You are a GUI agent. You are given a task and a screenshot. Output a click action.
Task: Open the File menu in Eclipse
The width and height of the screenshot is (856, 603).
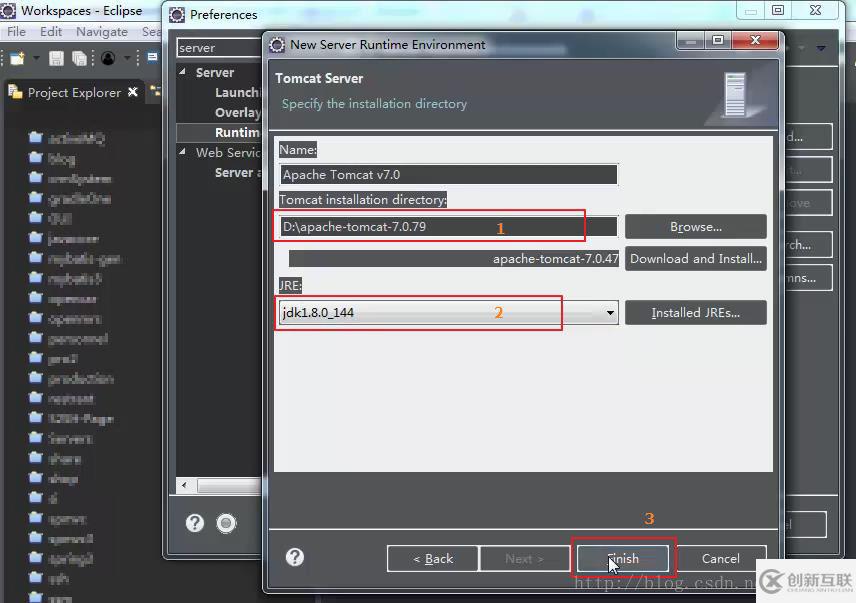click(16, 32)
